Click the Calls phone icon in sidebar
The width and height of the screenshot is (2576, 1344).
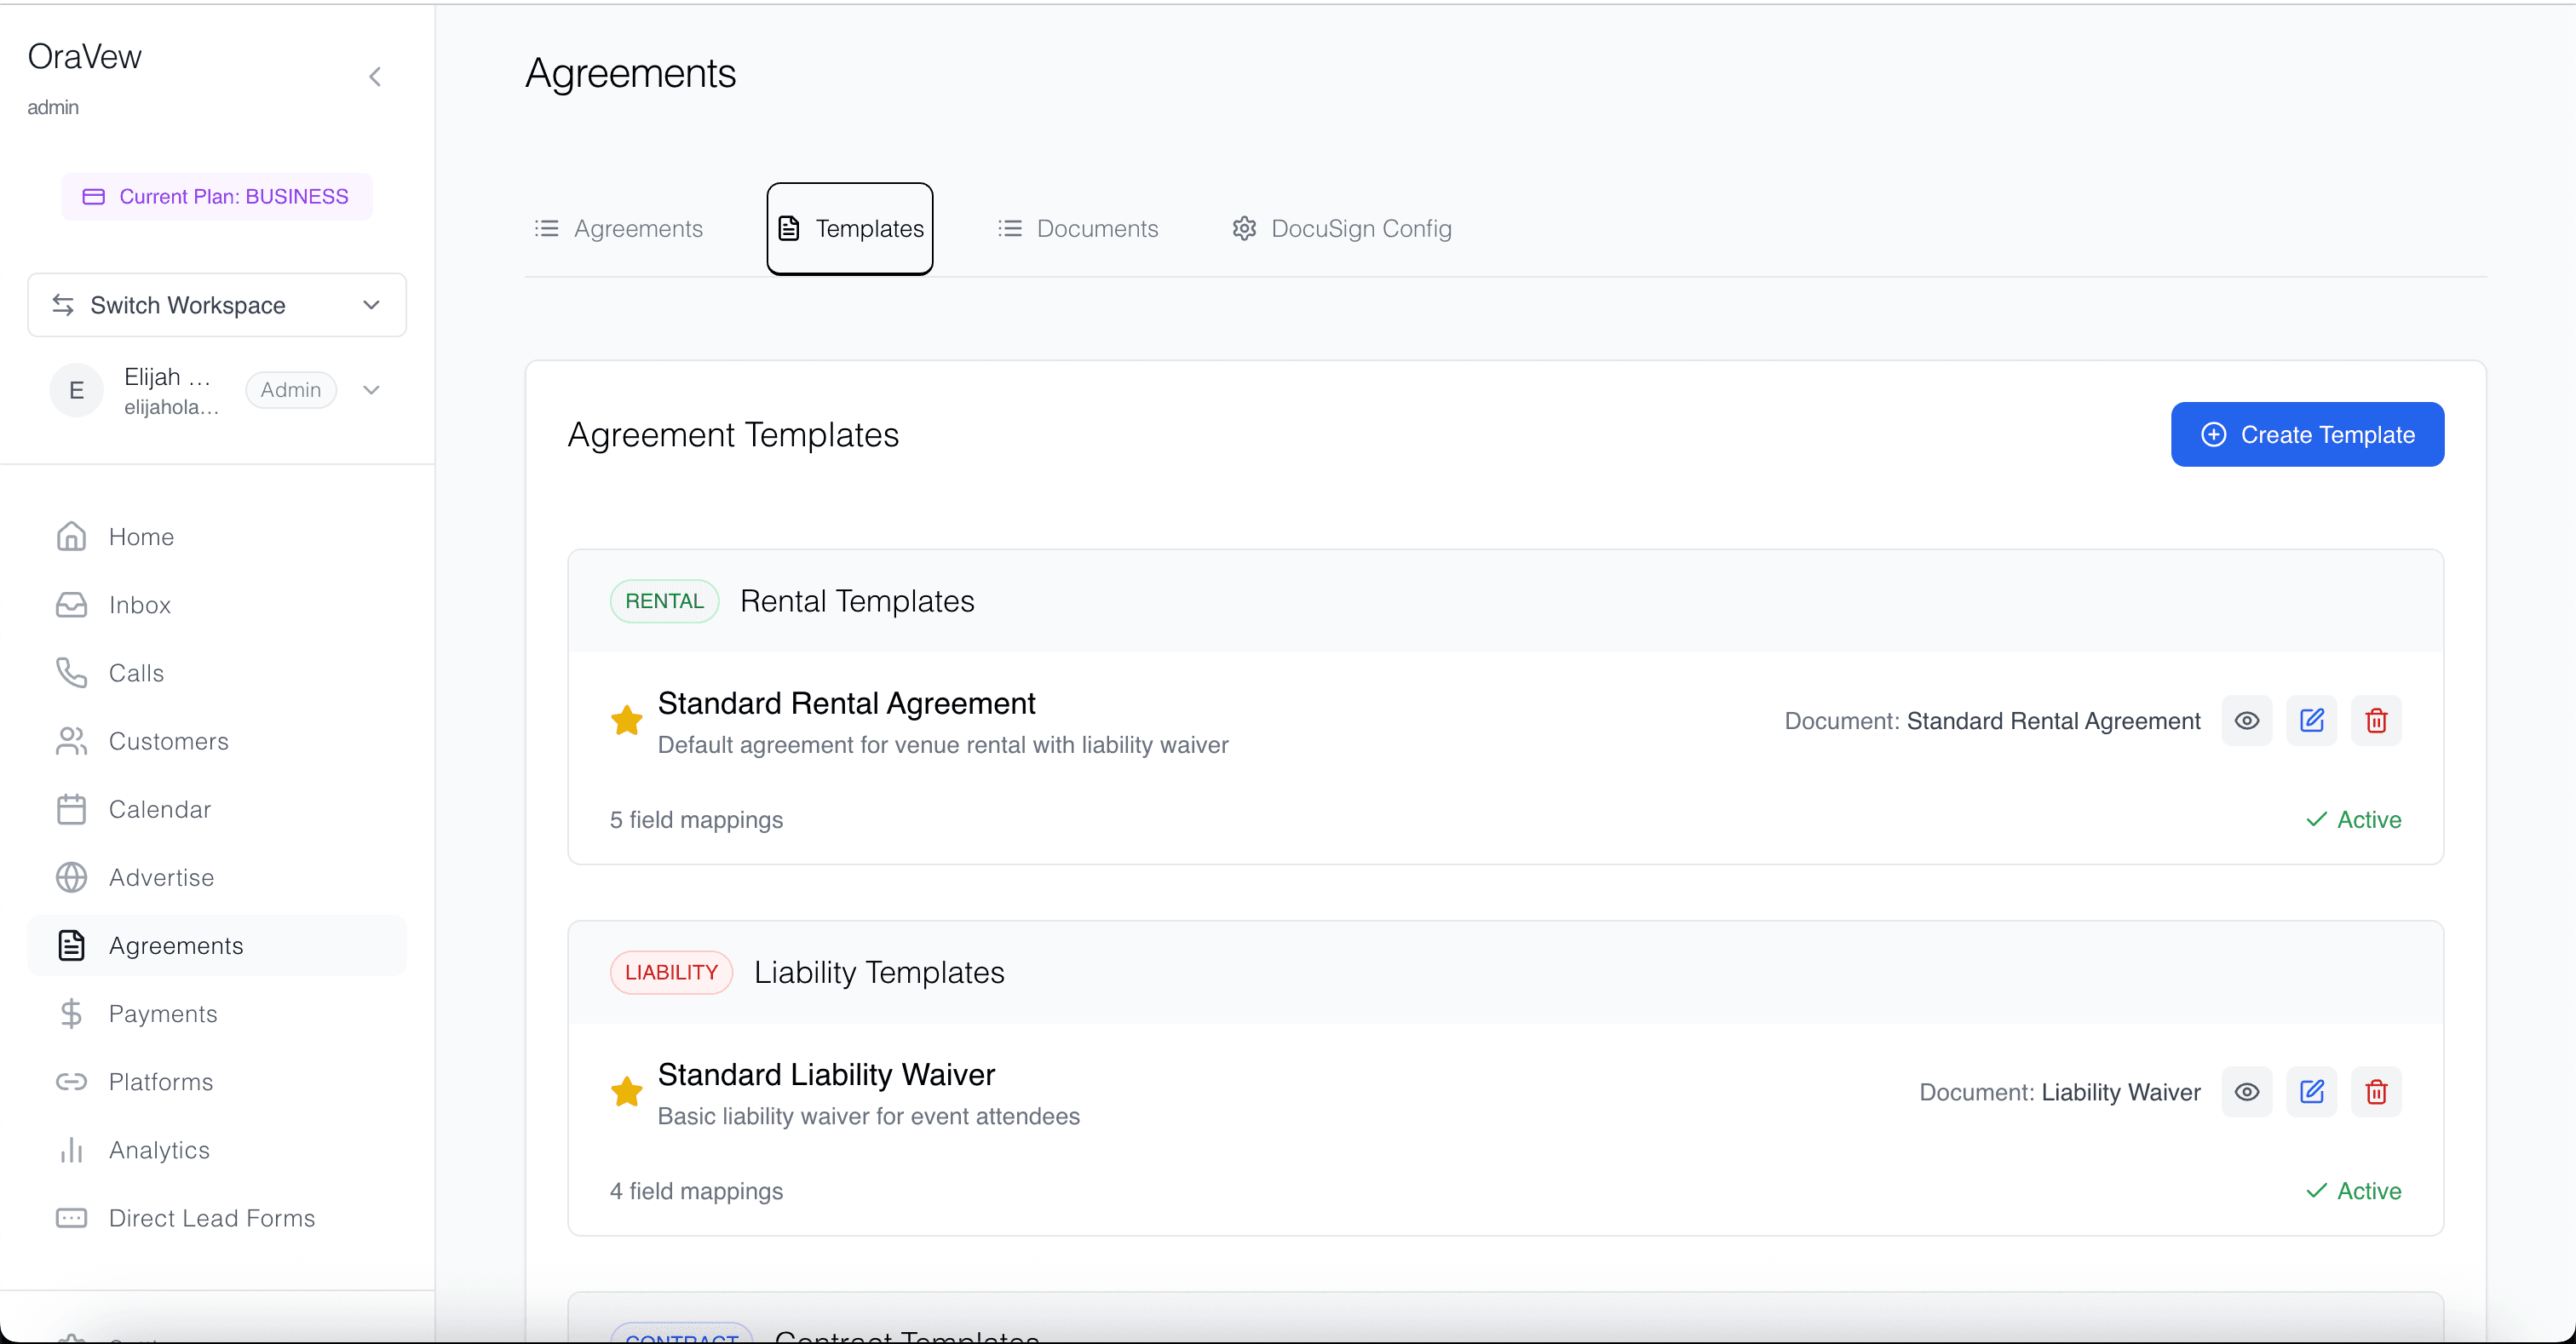pos(71,673)
